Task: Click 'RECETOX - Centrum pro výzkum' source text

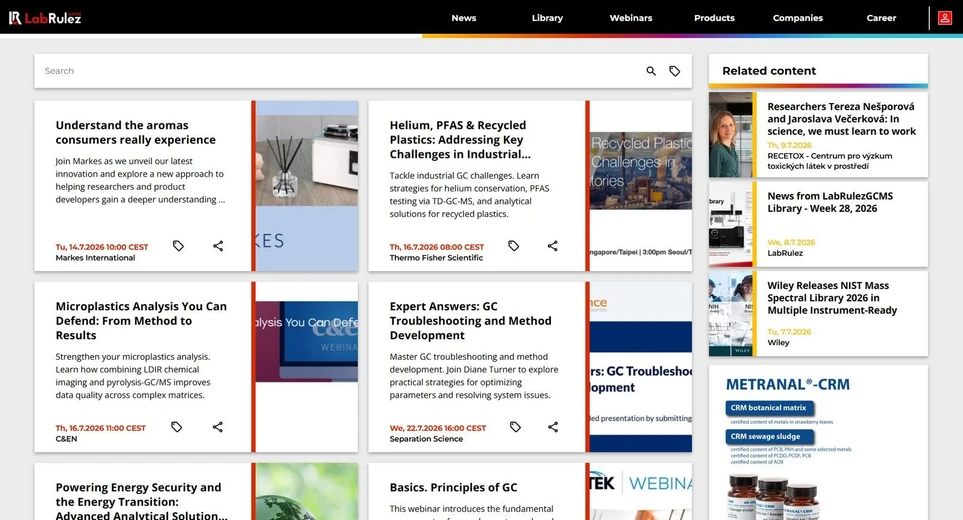Action: click(830, 161)
